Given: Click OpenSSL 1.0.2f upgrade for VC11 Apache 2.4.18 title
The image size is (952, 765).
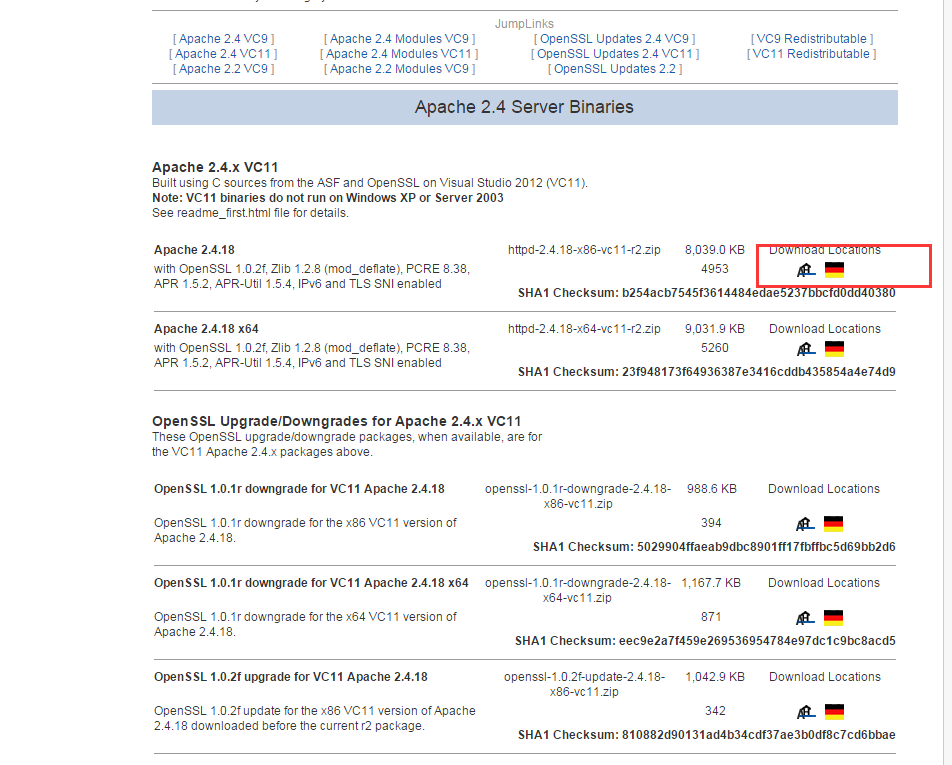Looking at the screenshot, I should tap(291, 677).
